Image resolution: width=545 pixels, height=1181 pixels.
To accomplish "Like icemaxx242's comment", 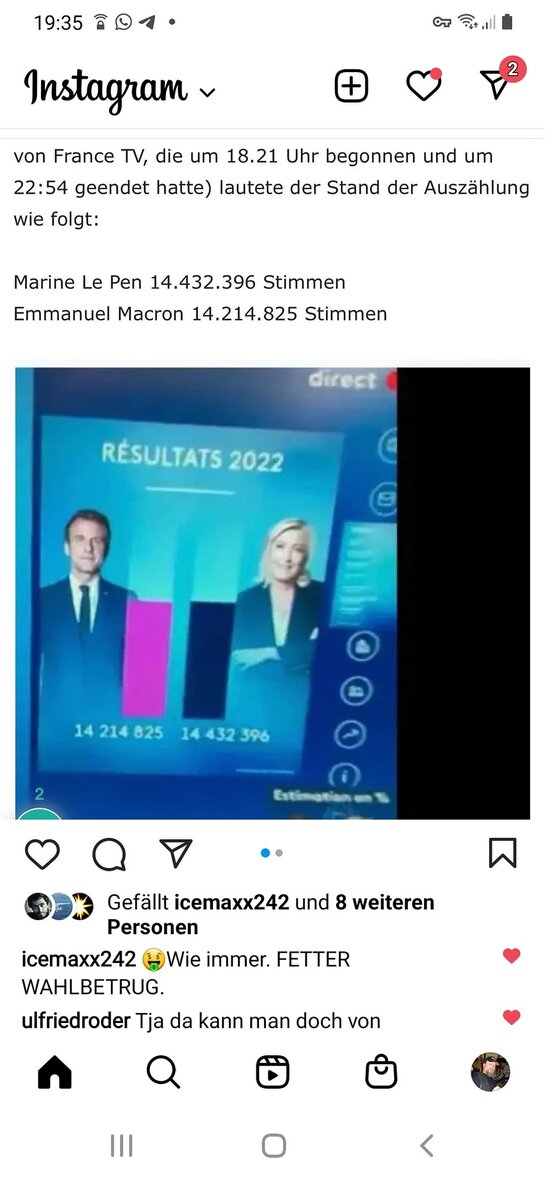I will click(x=512, y=956).
